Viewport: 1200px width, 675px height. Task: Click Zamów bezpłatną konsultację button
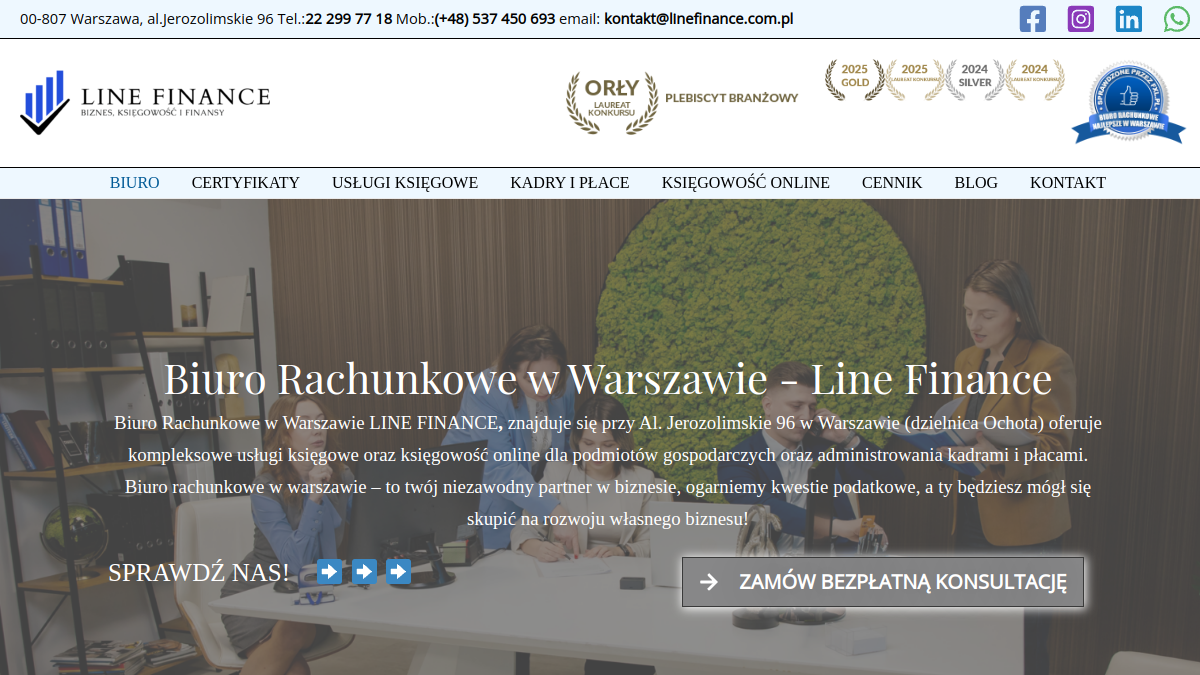[883, 582]
